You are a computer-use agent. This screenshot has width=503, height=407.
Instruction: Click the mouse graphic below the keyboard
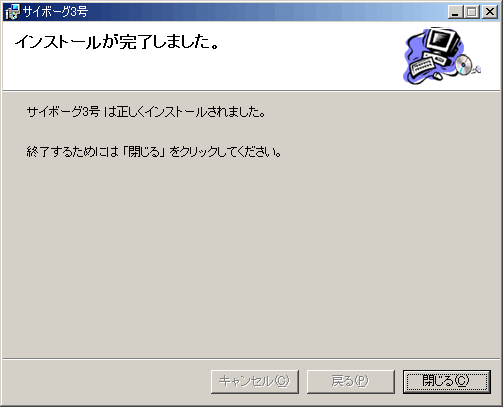(438, 76)
